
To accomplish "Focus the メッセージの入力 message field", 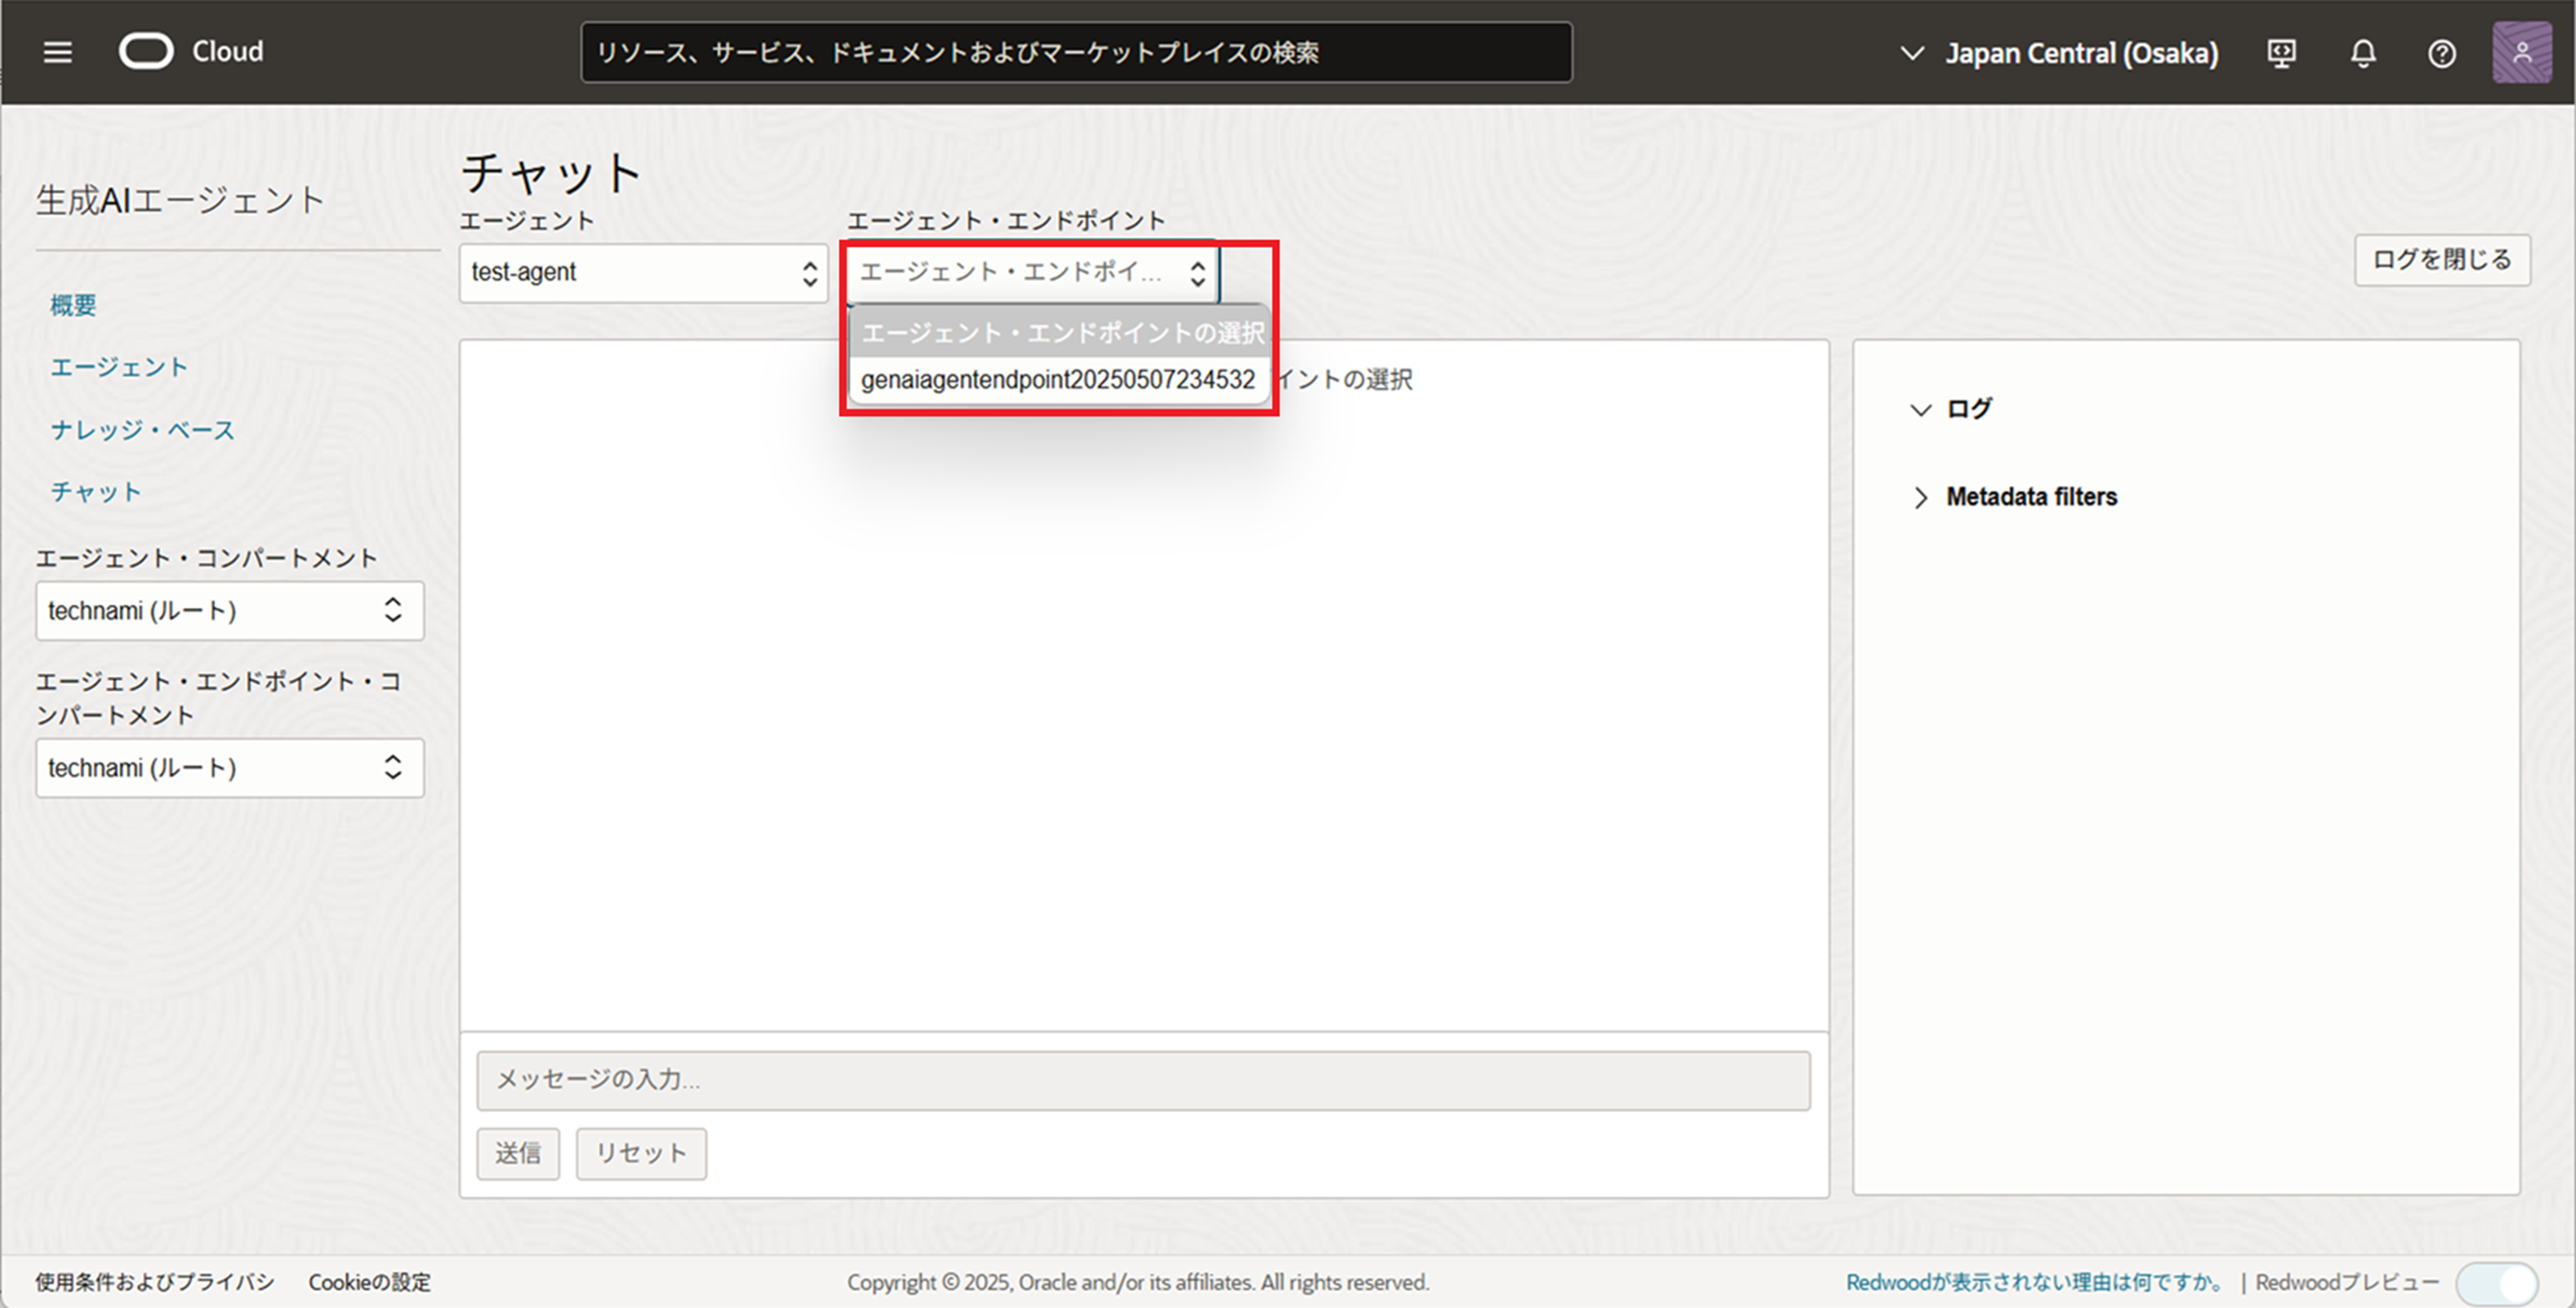I will coord(1143,1080).
